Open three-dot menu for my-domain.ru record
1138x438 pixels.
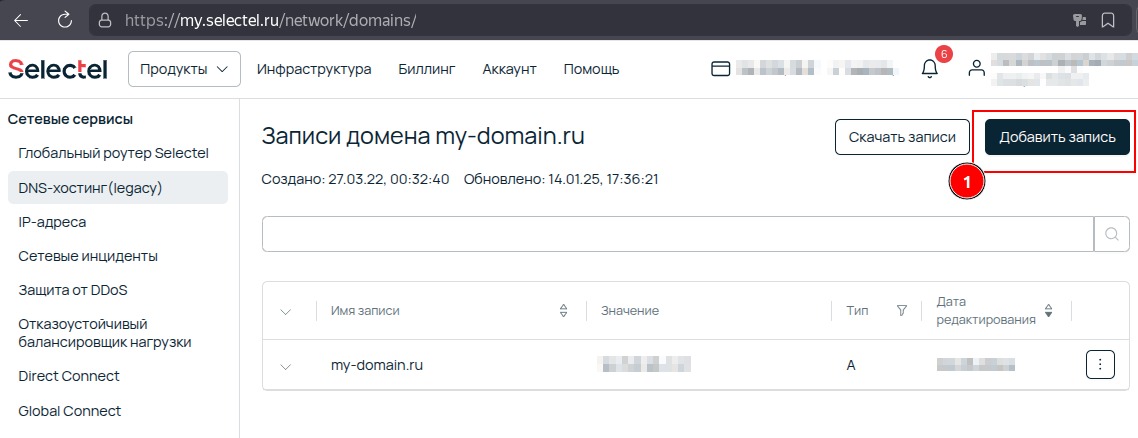1100,365
